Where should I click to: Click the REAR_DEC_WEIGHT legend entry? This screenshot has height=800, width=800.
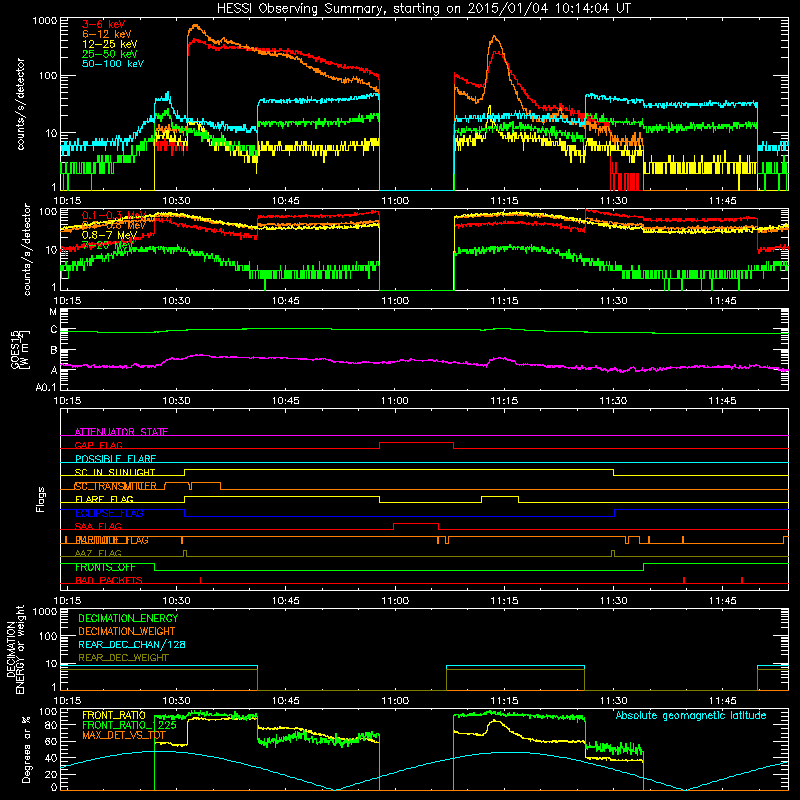click(123, 658)
